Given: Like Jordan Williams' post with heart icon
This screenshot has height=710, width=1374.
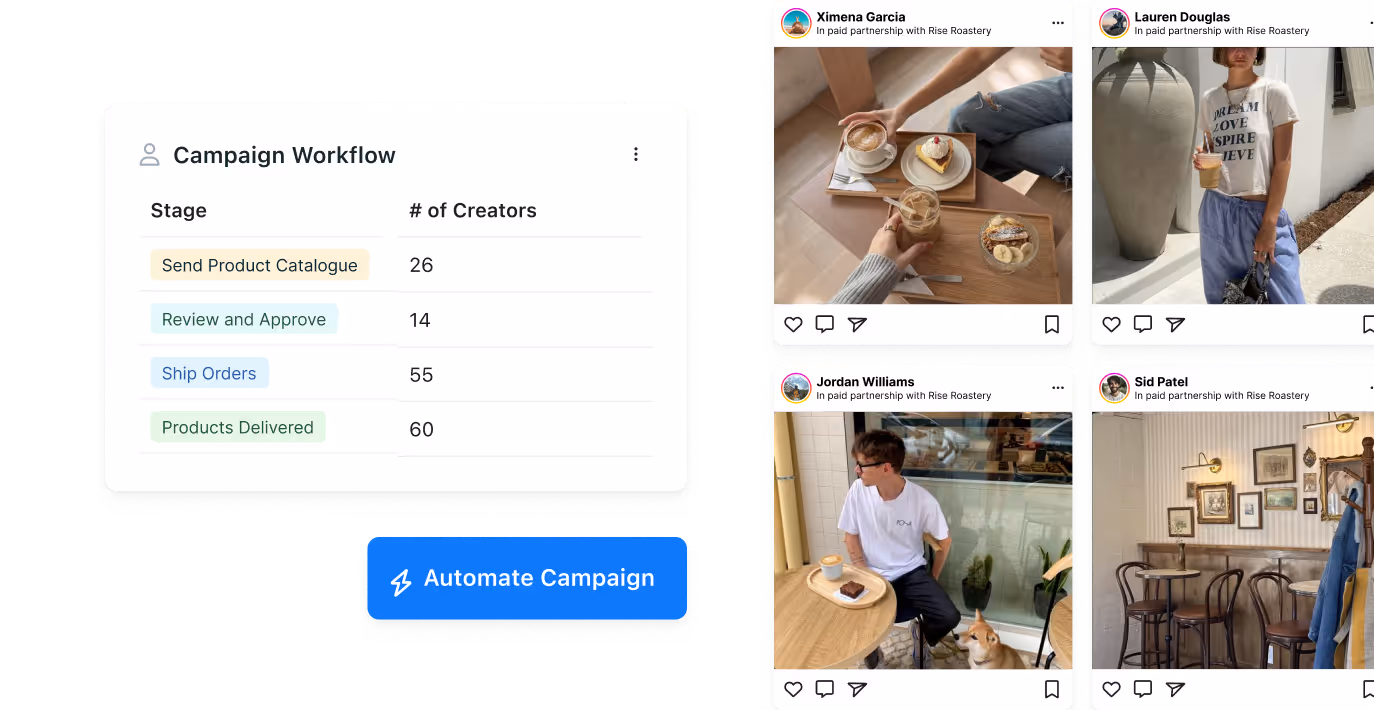Looking at the screenshot, I should coord(793,689).
